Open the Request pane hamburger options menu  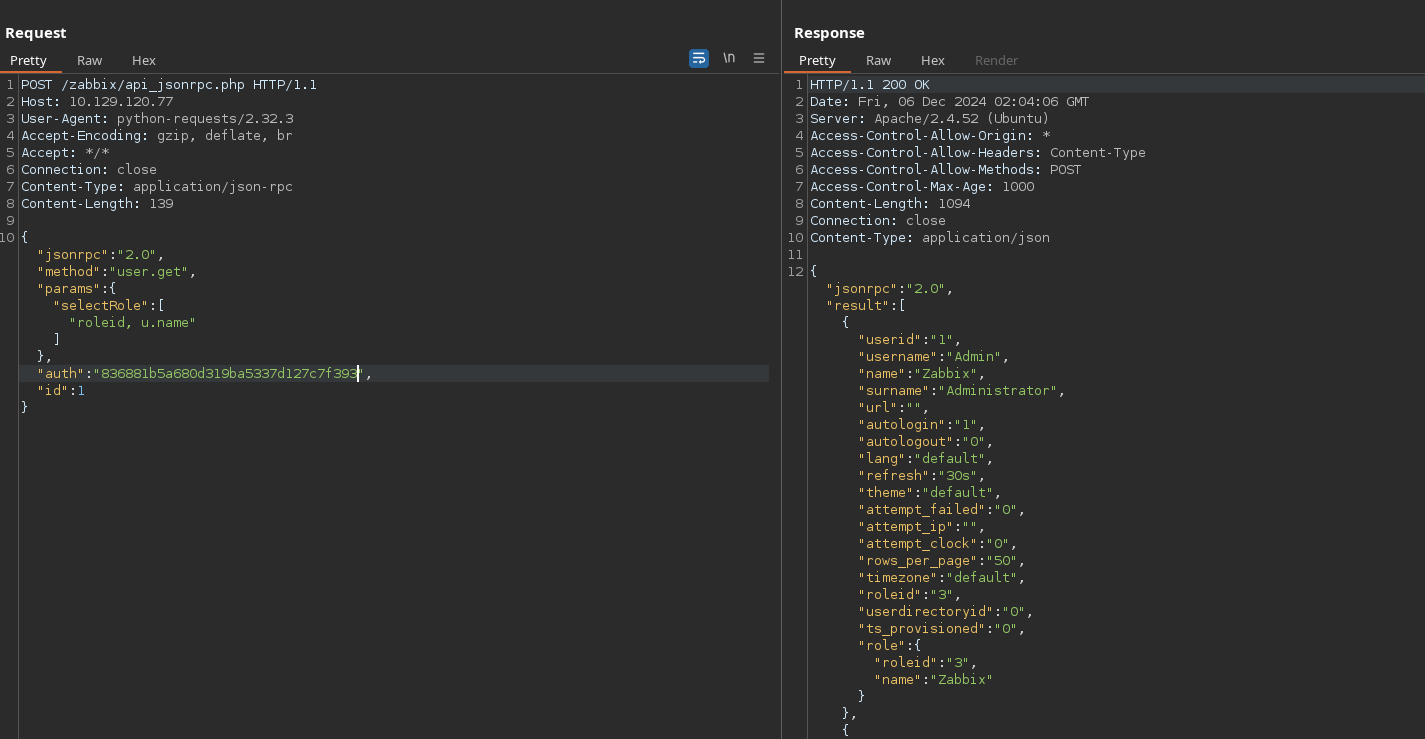pyautogui.click(x=759, y=58)
